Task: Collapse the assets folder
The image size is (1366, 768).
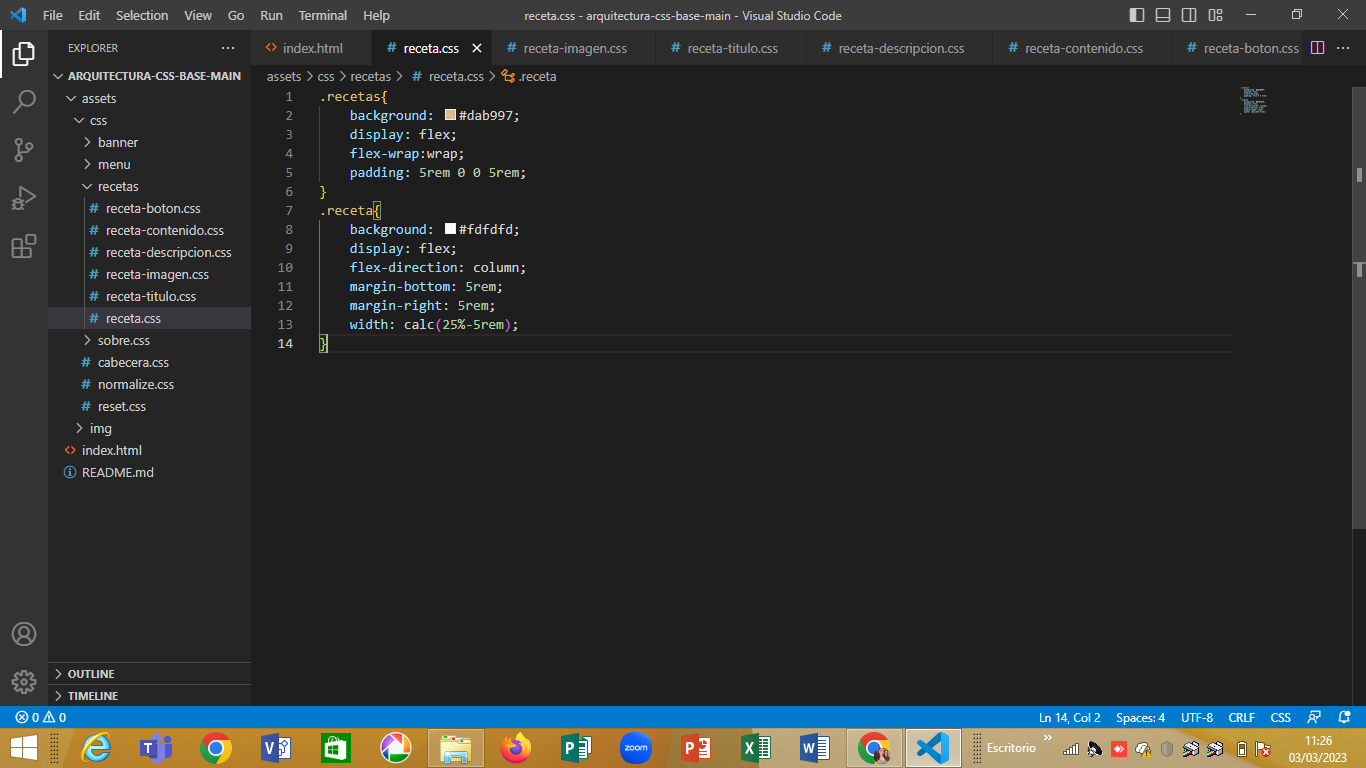Action: (x=150, y=98)
